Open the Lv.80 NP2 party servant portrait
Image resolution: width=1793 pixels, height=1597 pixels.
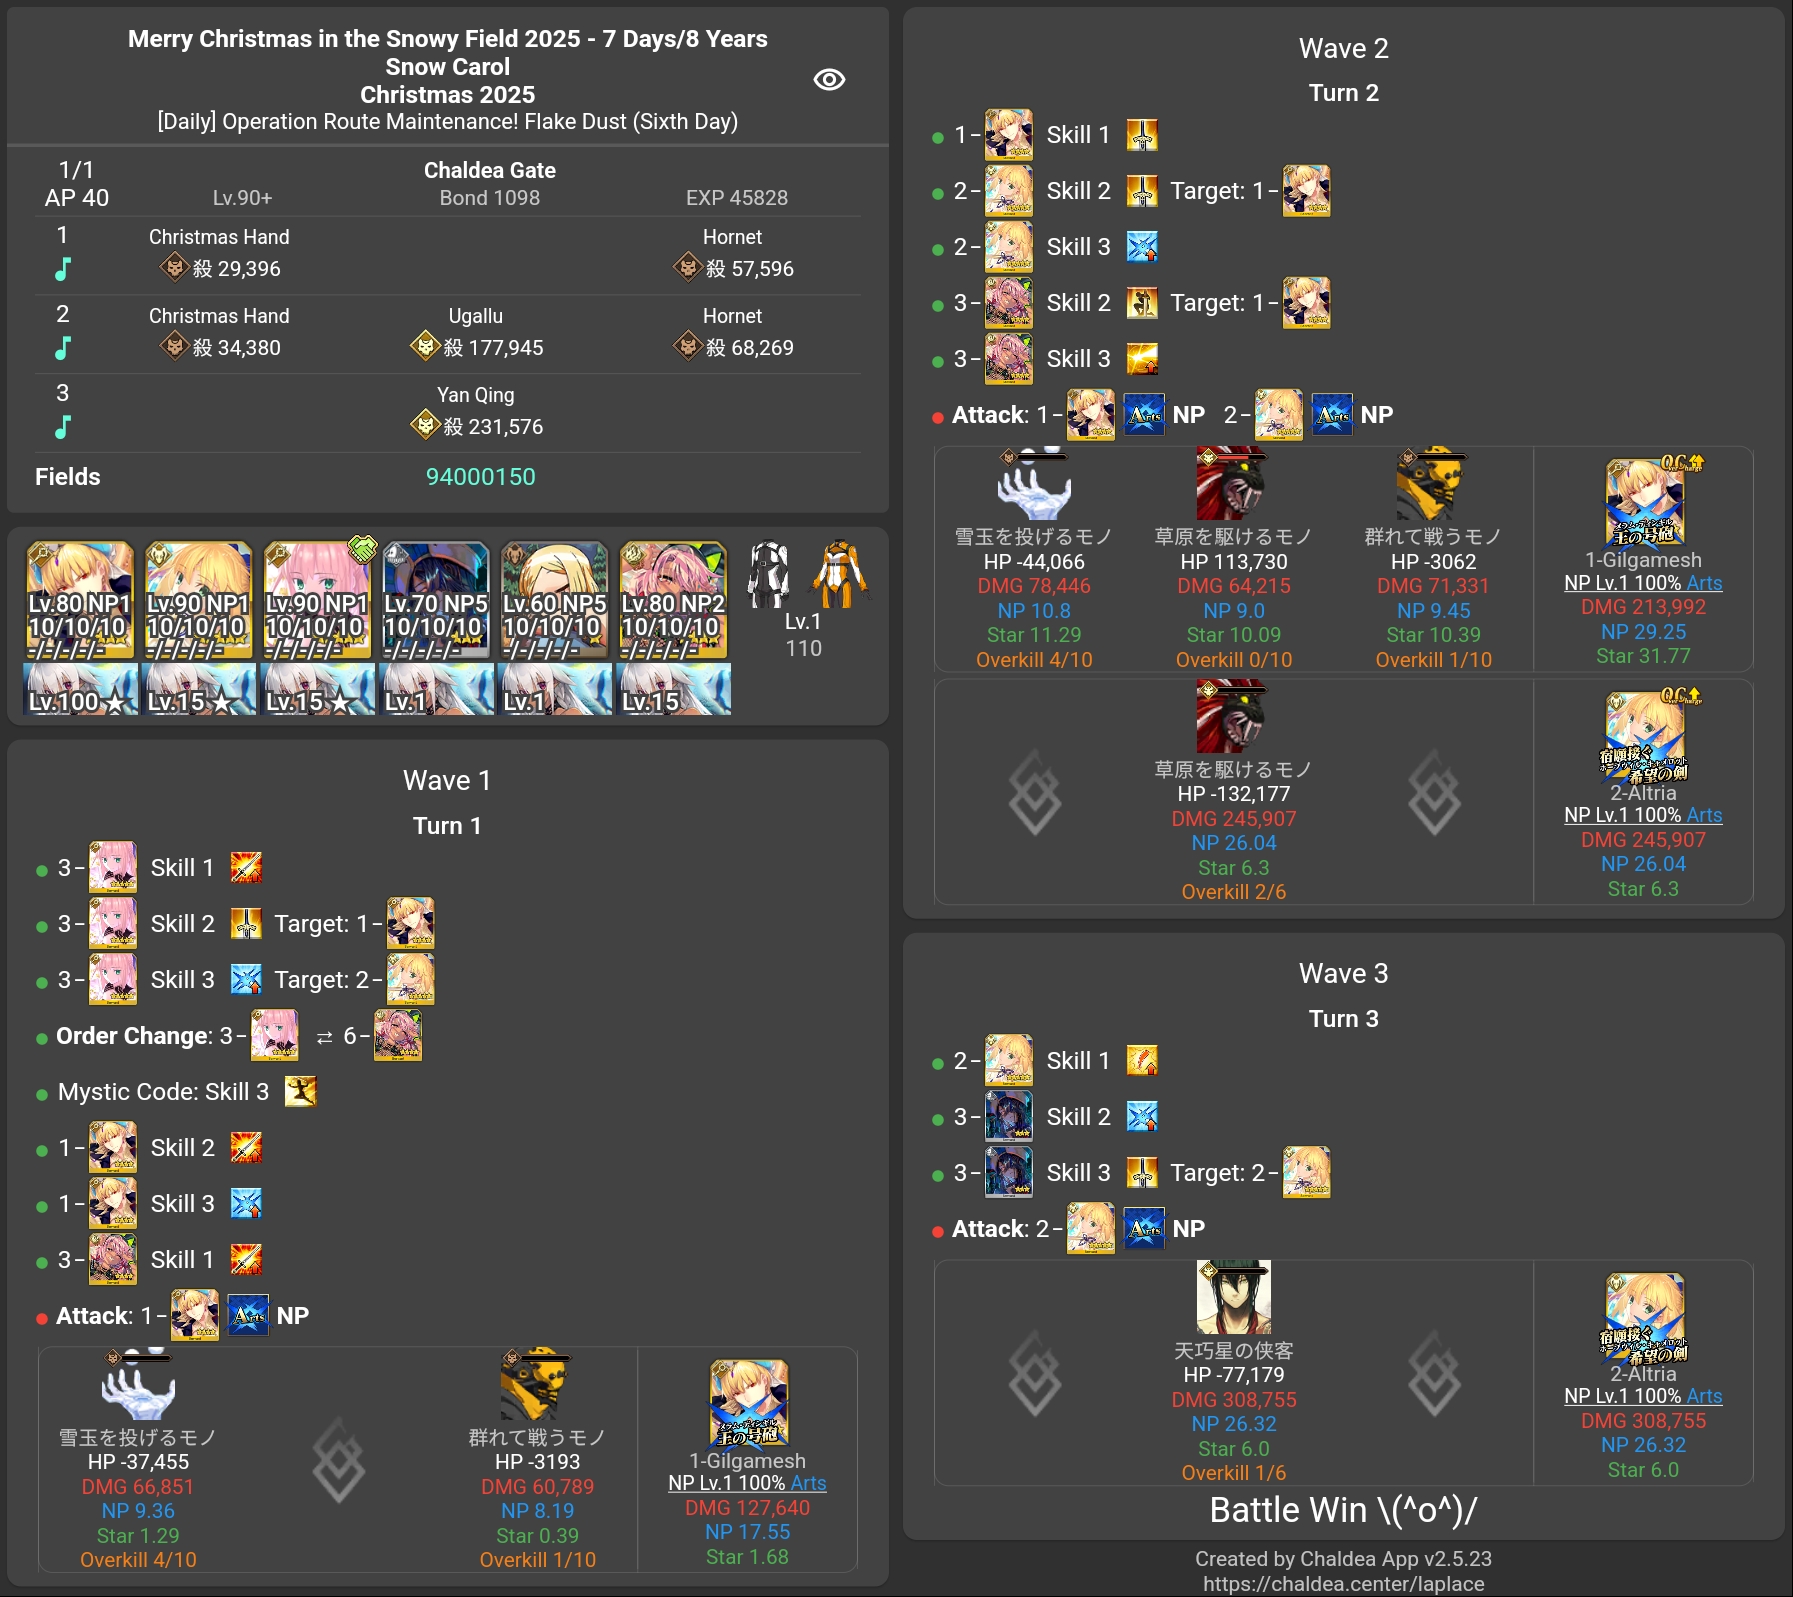point(673,600)
